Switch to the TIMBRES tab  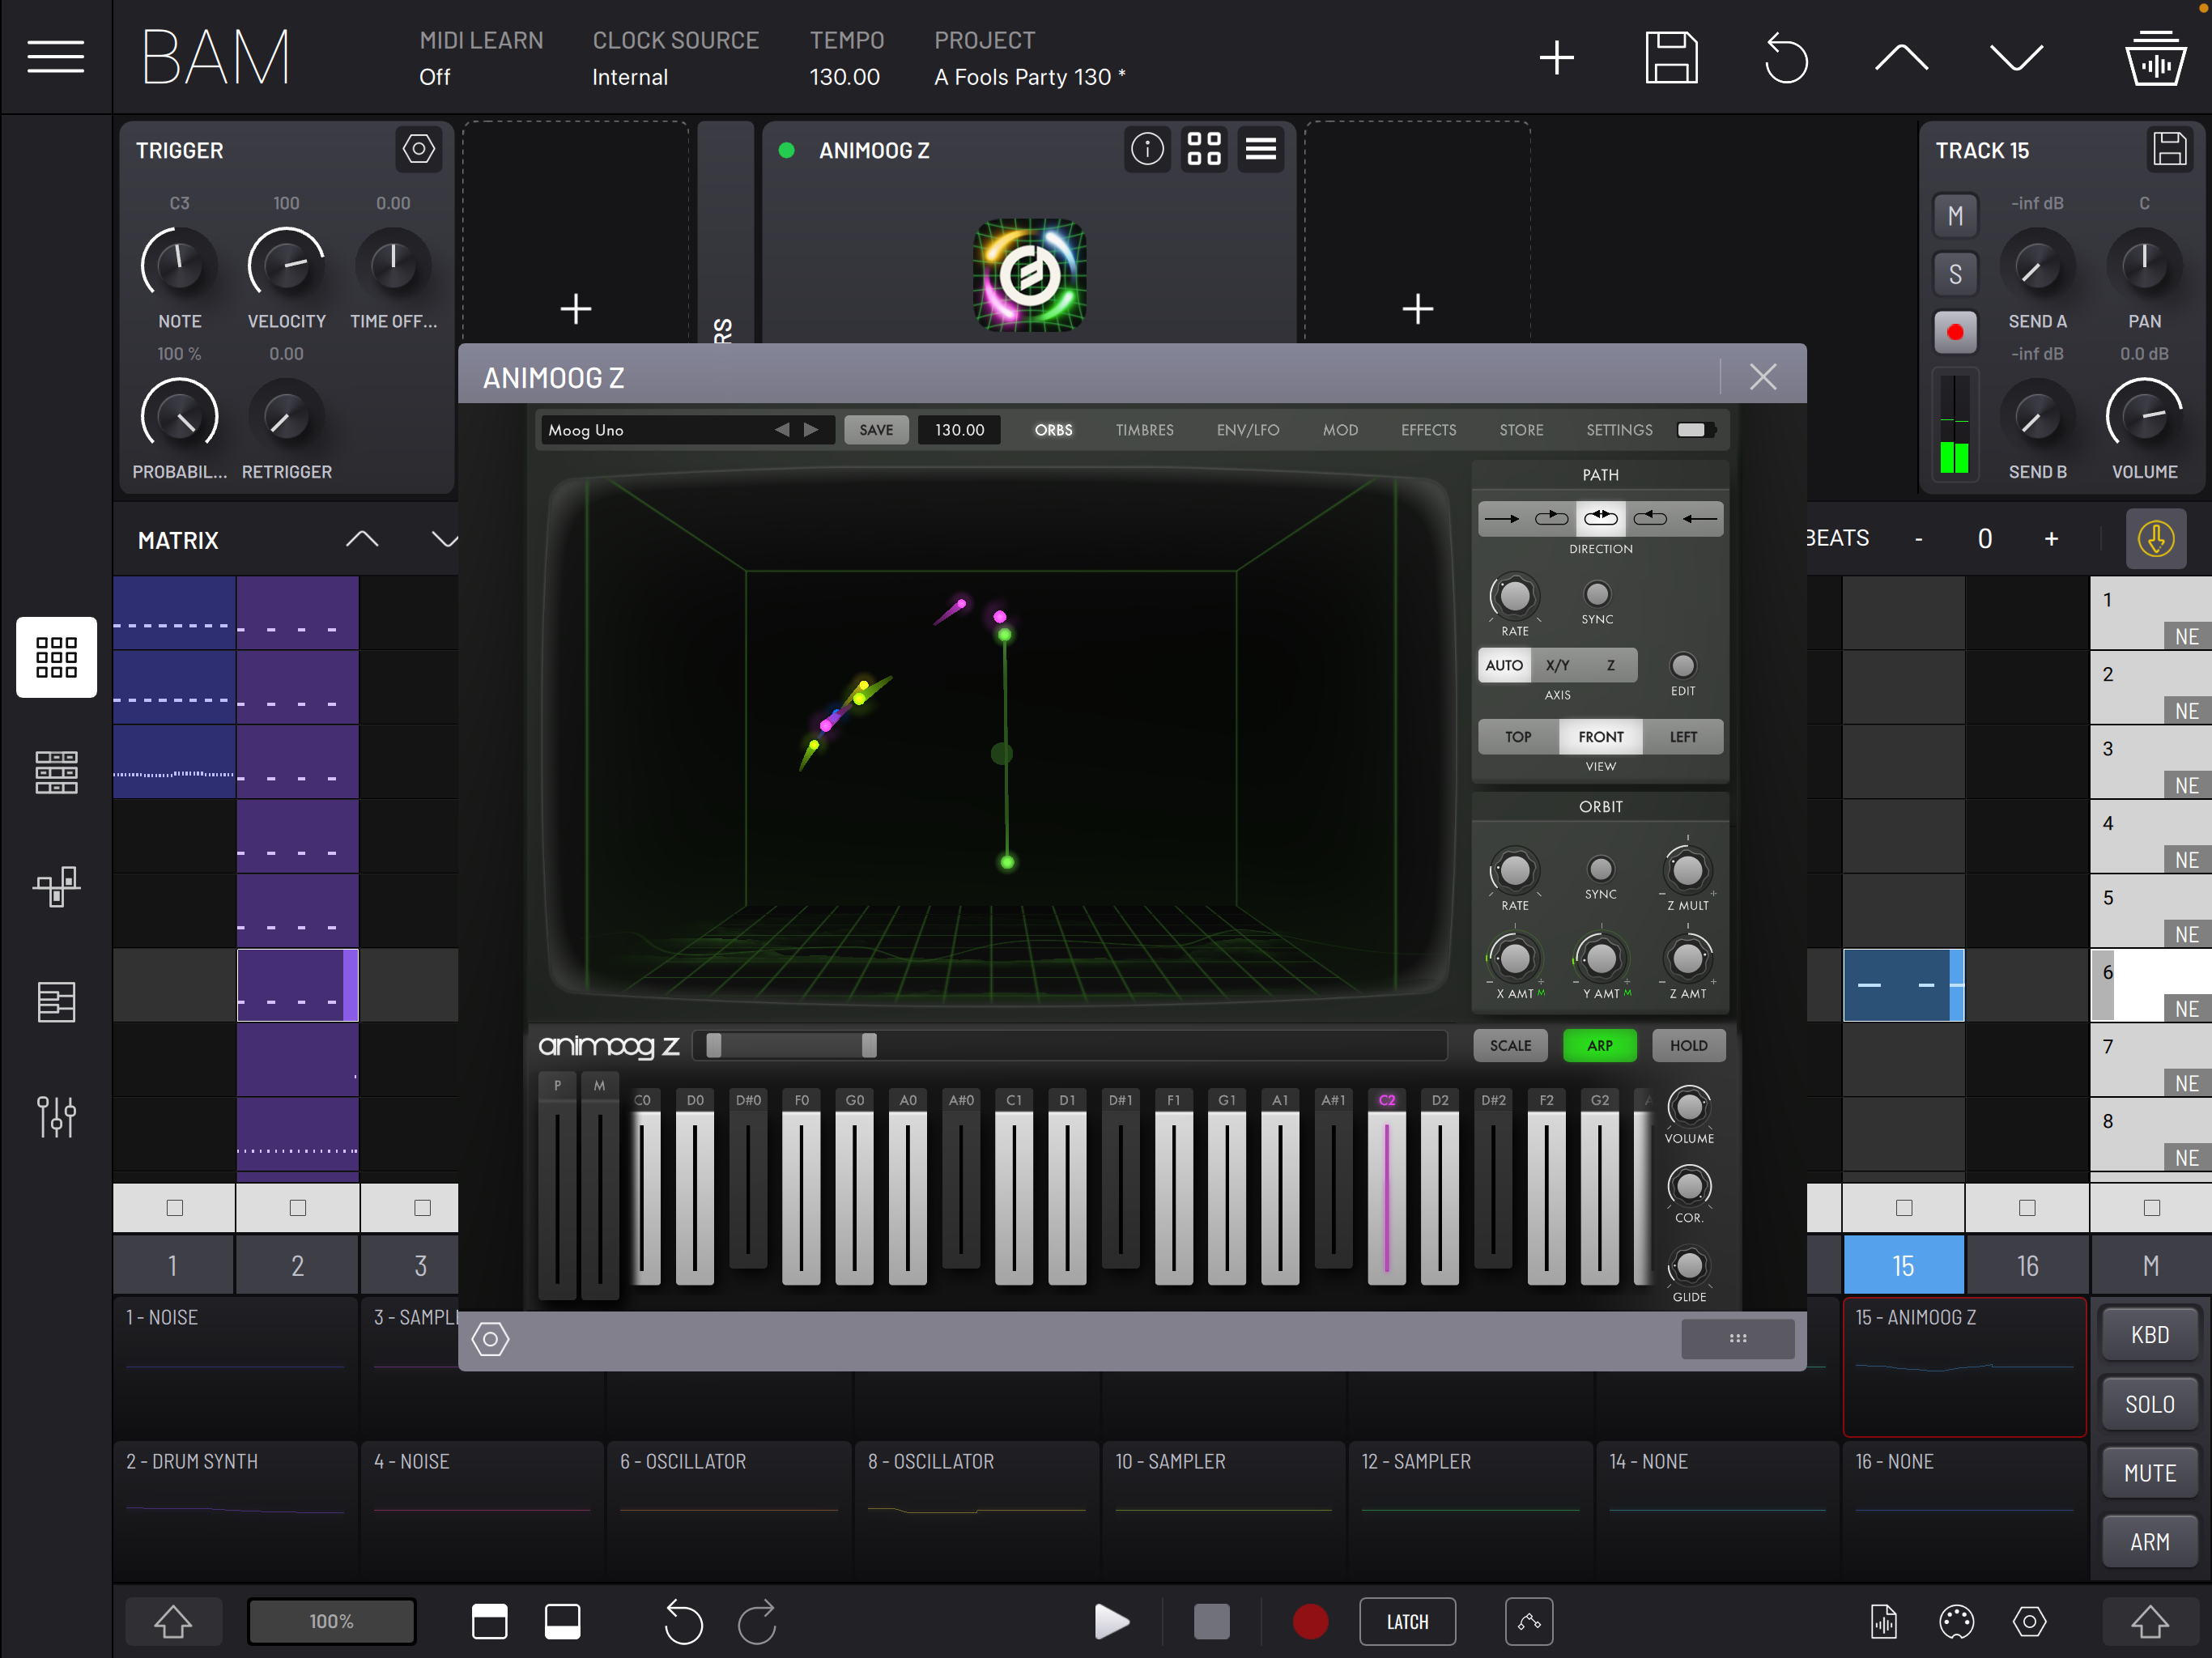point(1144,430)
